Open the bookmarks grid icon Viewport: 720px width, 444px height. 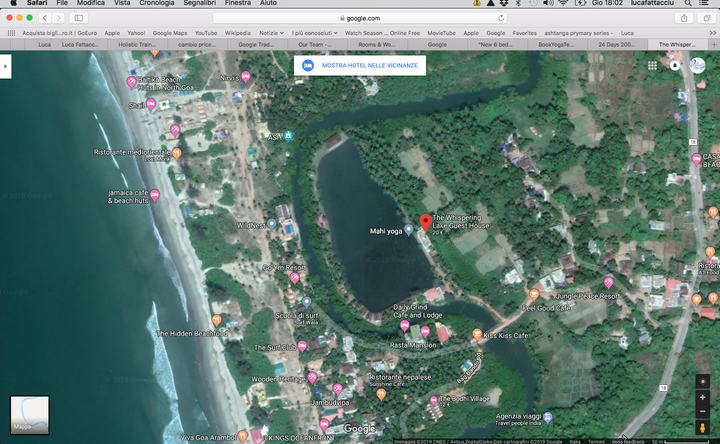(11, 33)
